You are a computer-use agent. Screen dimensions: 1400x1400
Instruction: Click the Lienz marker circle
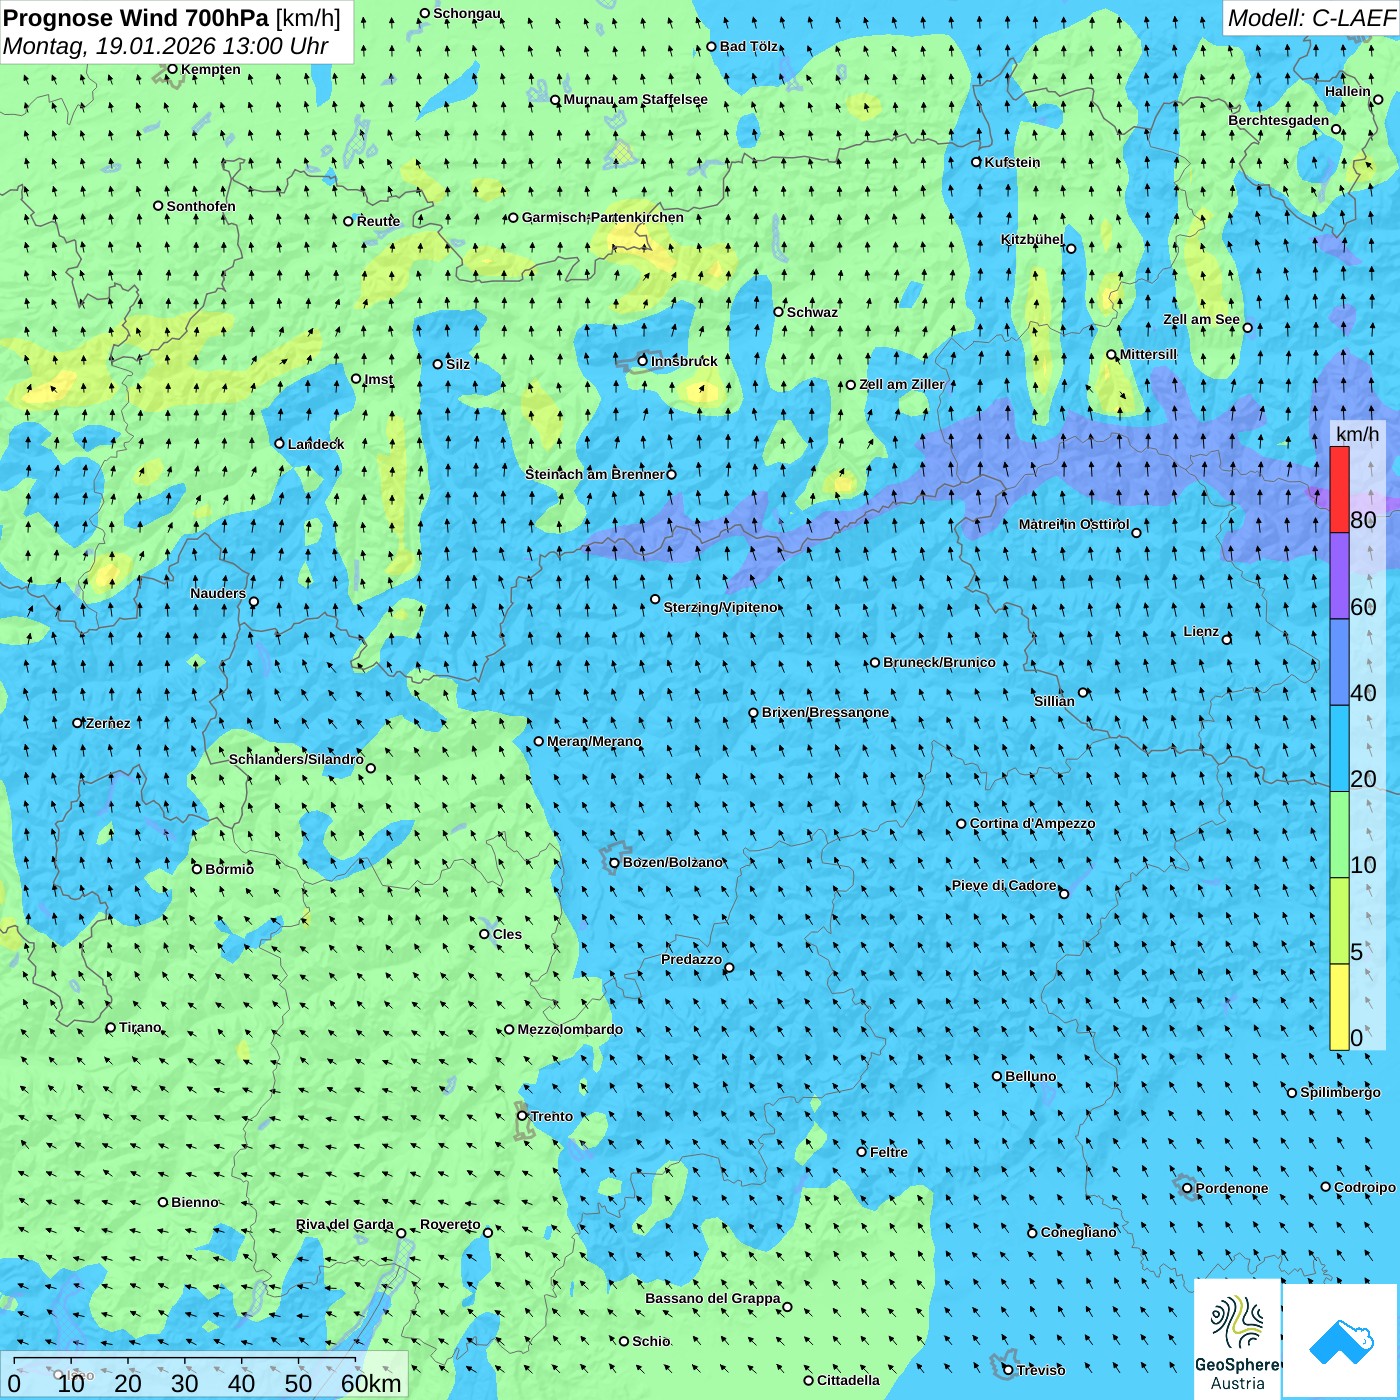coord(1227,639)
